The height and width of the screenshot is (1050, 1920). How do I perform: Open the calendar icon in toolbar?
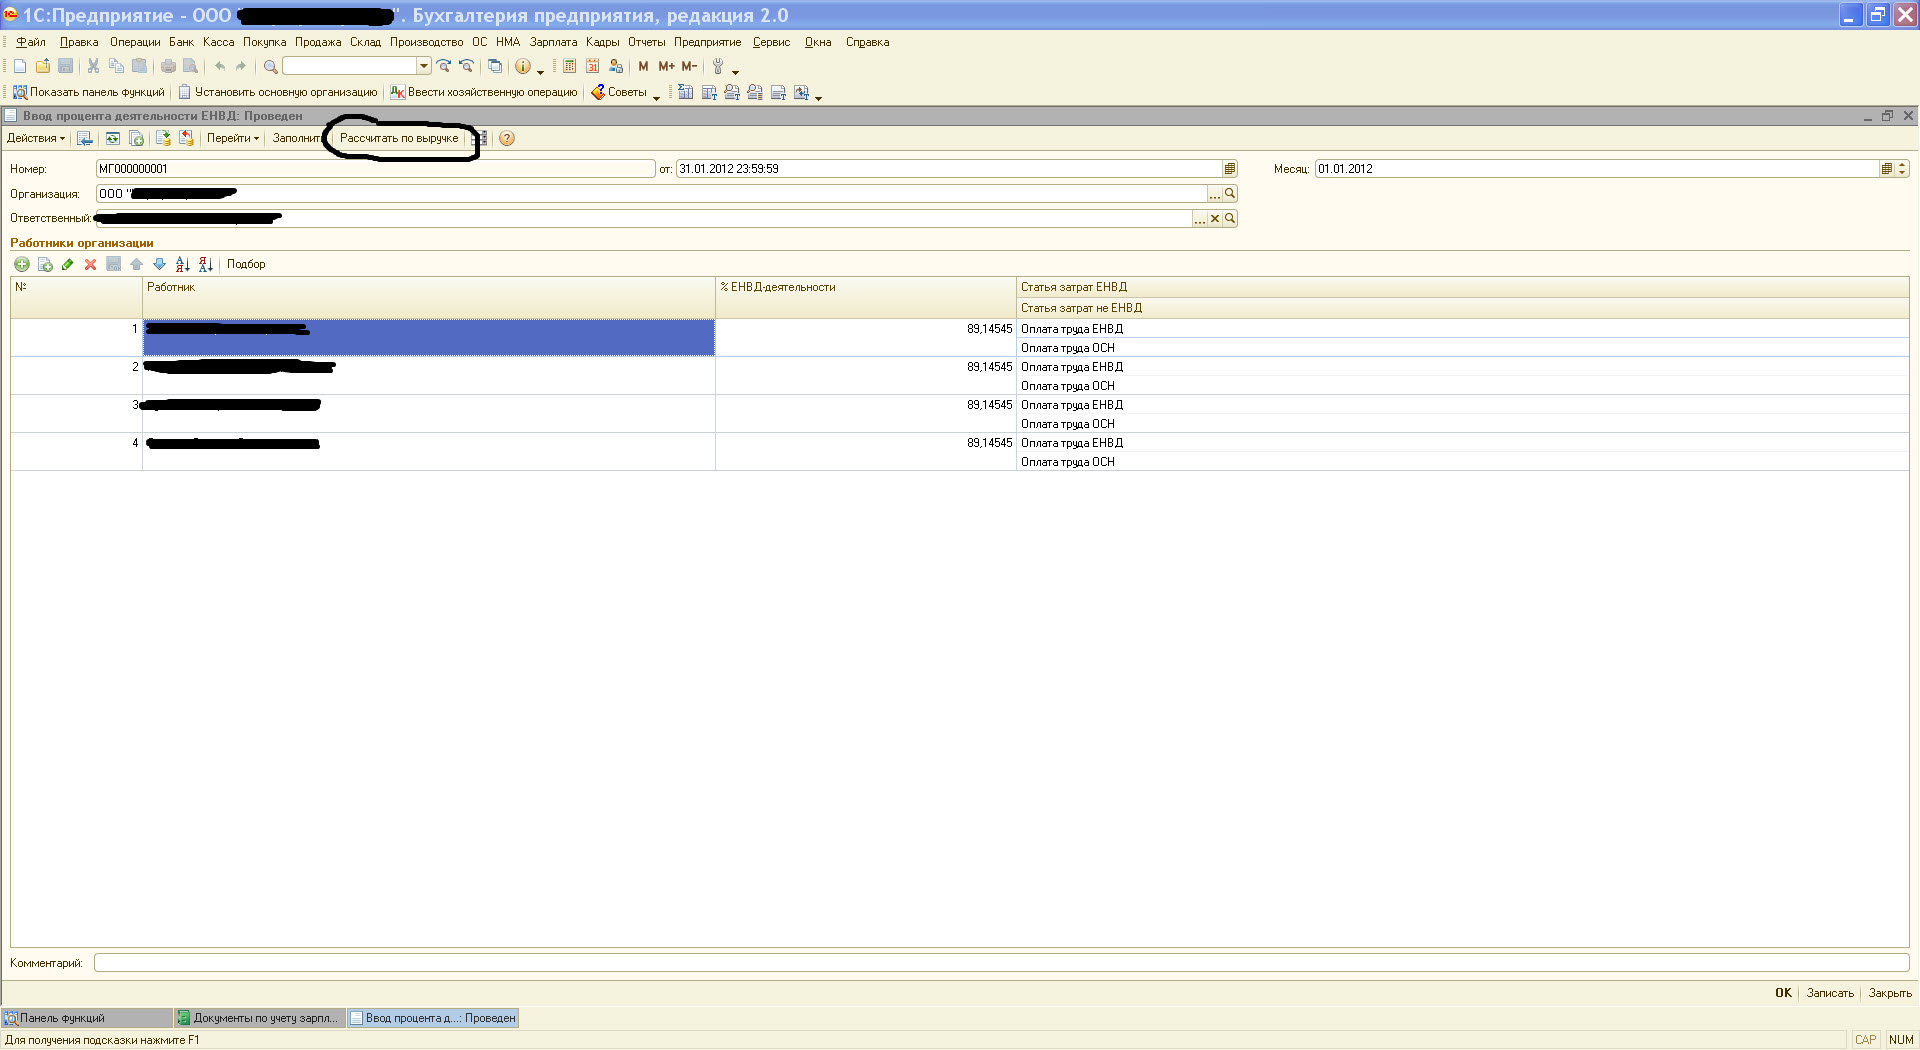[x=592, y=66]
